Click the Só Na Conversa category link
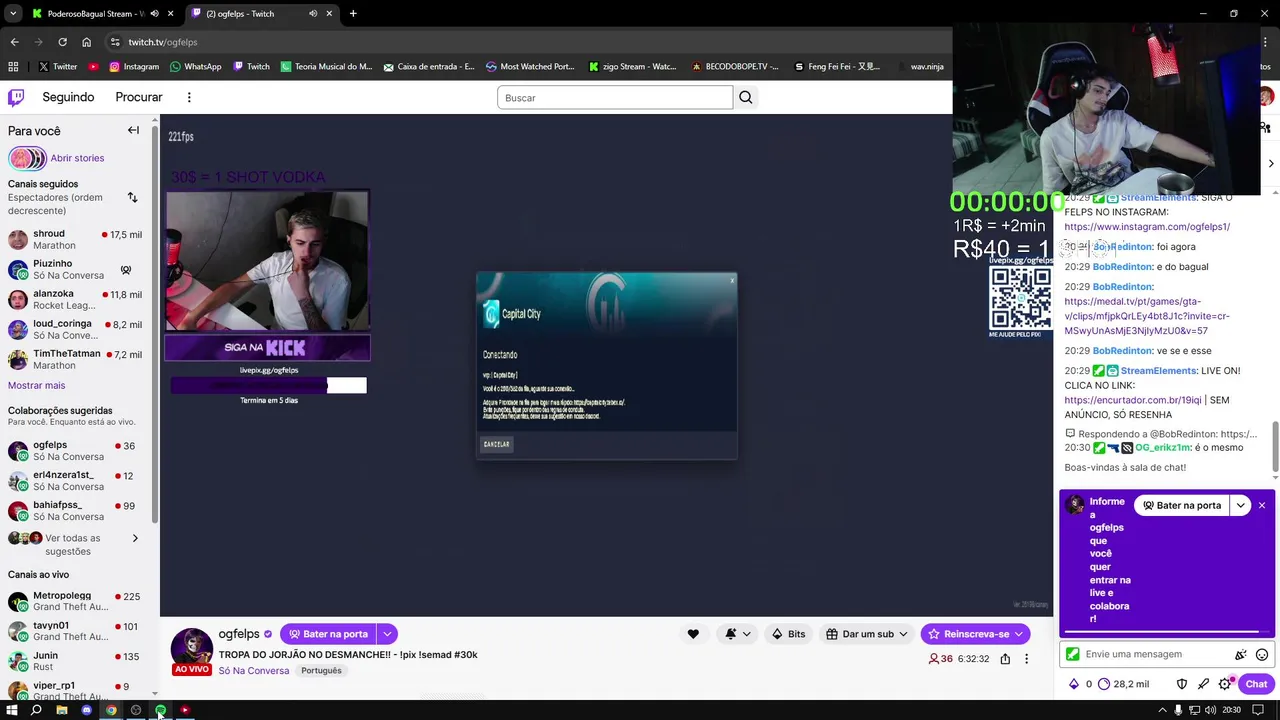The width and height of the screenshot is (1280, 720). click(x=254, y=671)
